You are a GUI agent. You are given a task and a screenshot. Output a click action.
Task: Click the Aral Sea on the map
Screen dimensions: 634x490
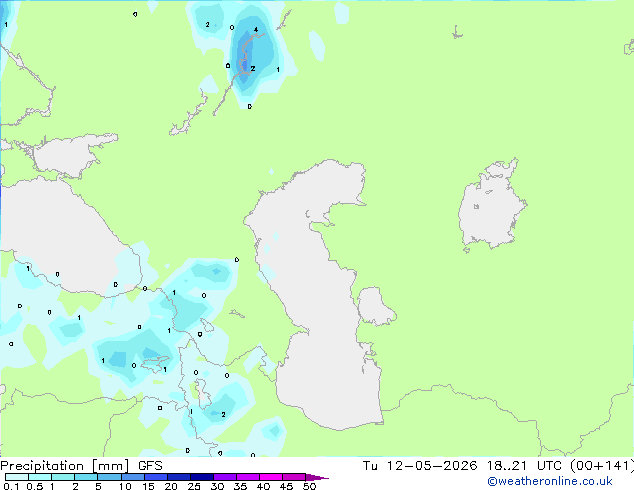[491, 205]
